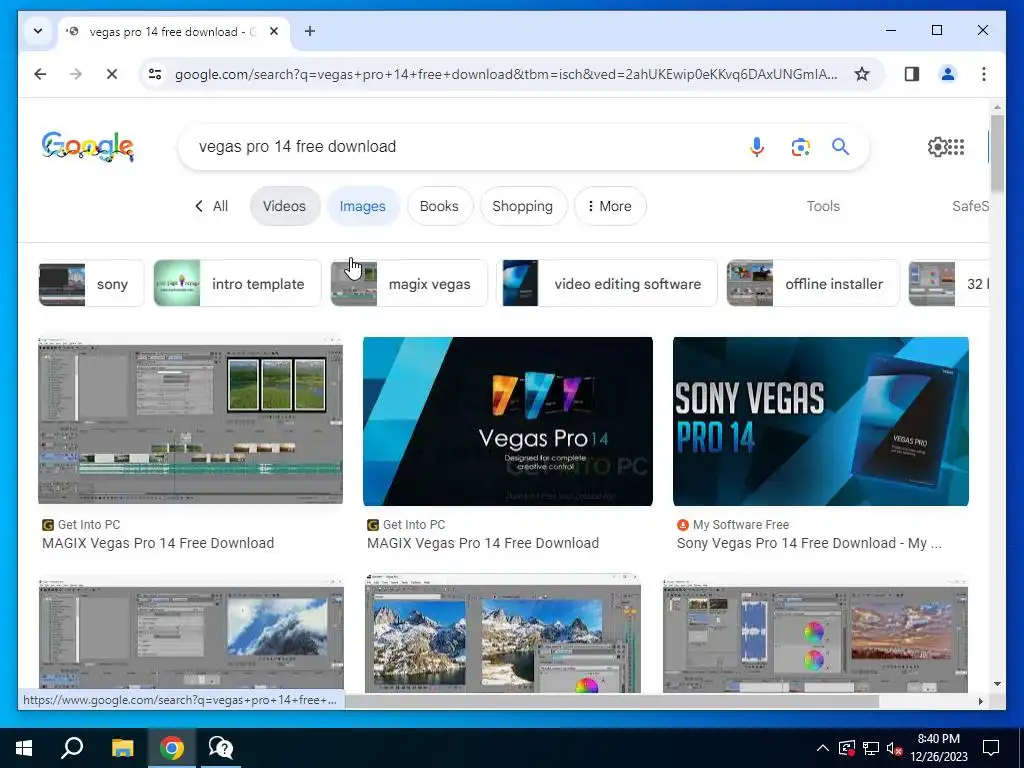Stop loading the page
Viewport: 1024px width, 768px height.
[x=112, y=74]
